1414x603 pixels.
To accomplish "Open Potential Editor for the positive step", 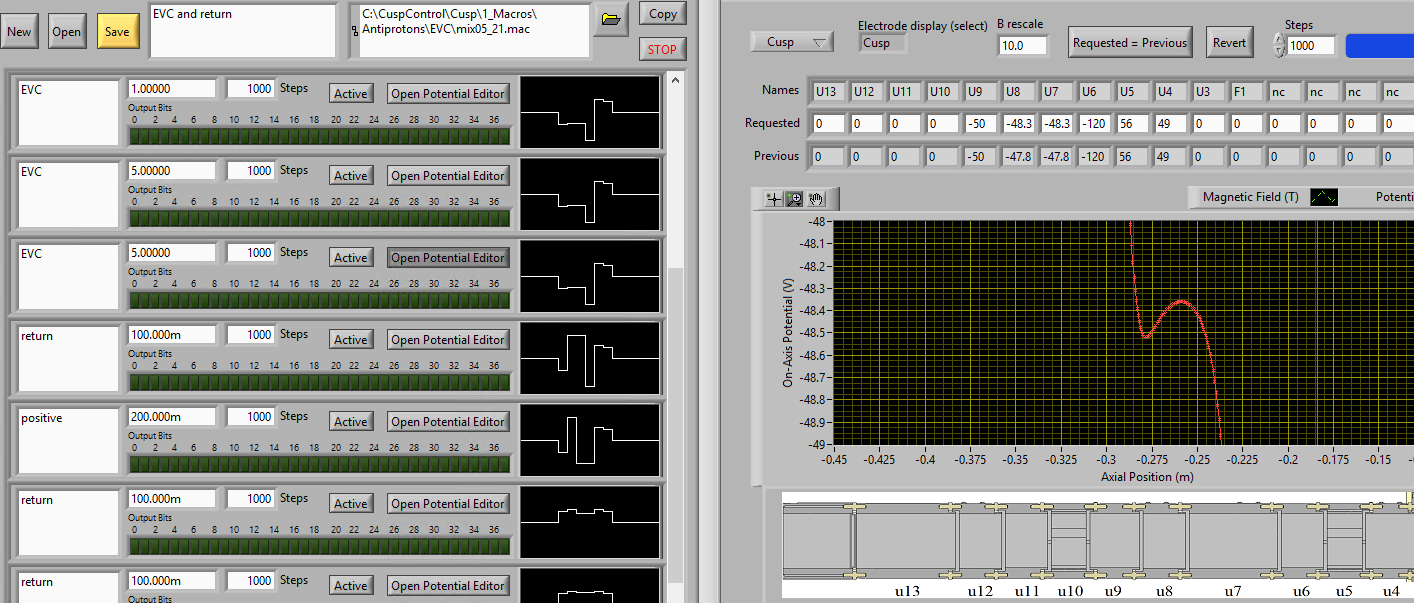I will (448, 422).
